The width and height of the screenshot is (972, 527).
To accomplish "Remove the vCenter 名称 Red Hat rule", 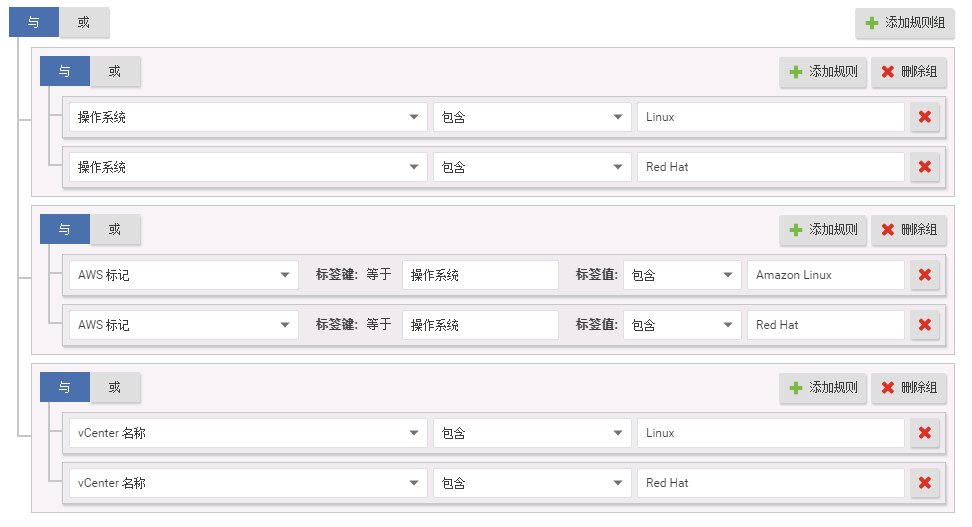I will pyautogui.click(x=924, y=483).
